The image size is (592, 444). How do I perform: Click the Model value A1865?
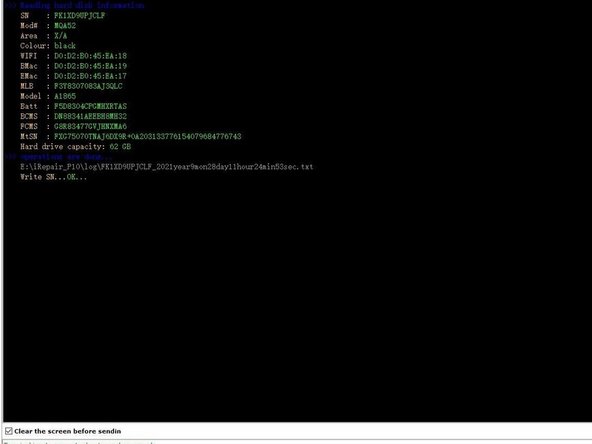point(65,96)
